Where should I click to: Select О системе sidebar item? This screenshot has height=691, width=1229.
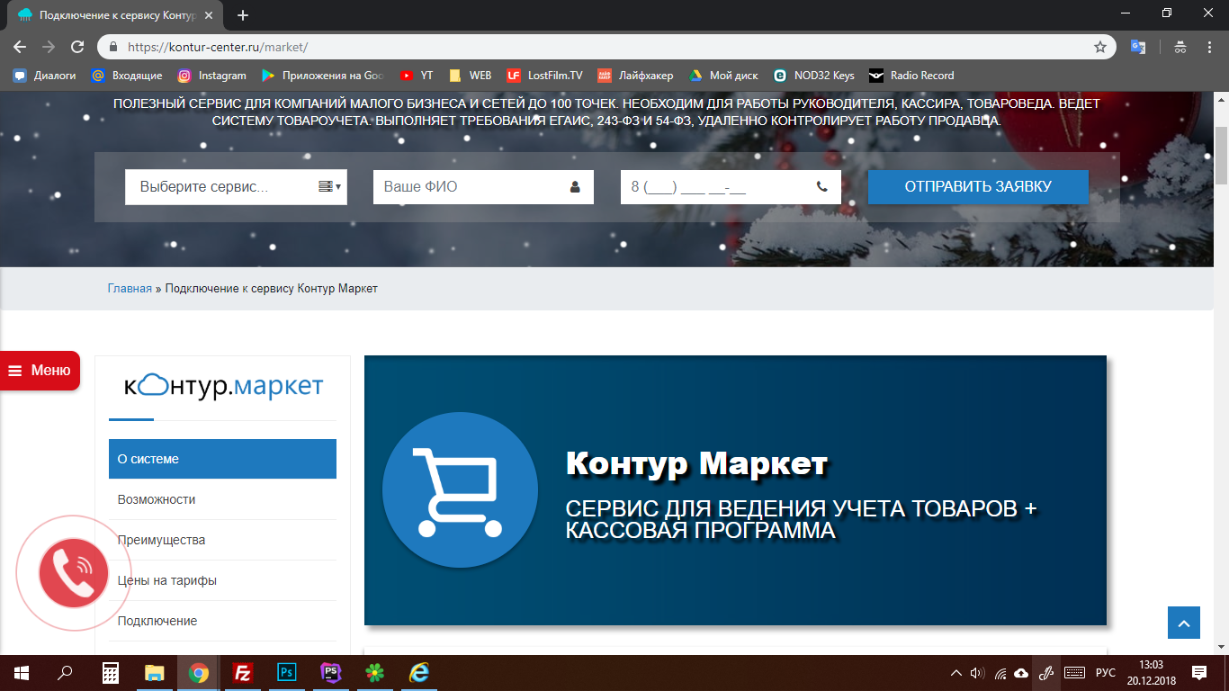[222, 459]
